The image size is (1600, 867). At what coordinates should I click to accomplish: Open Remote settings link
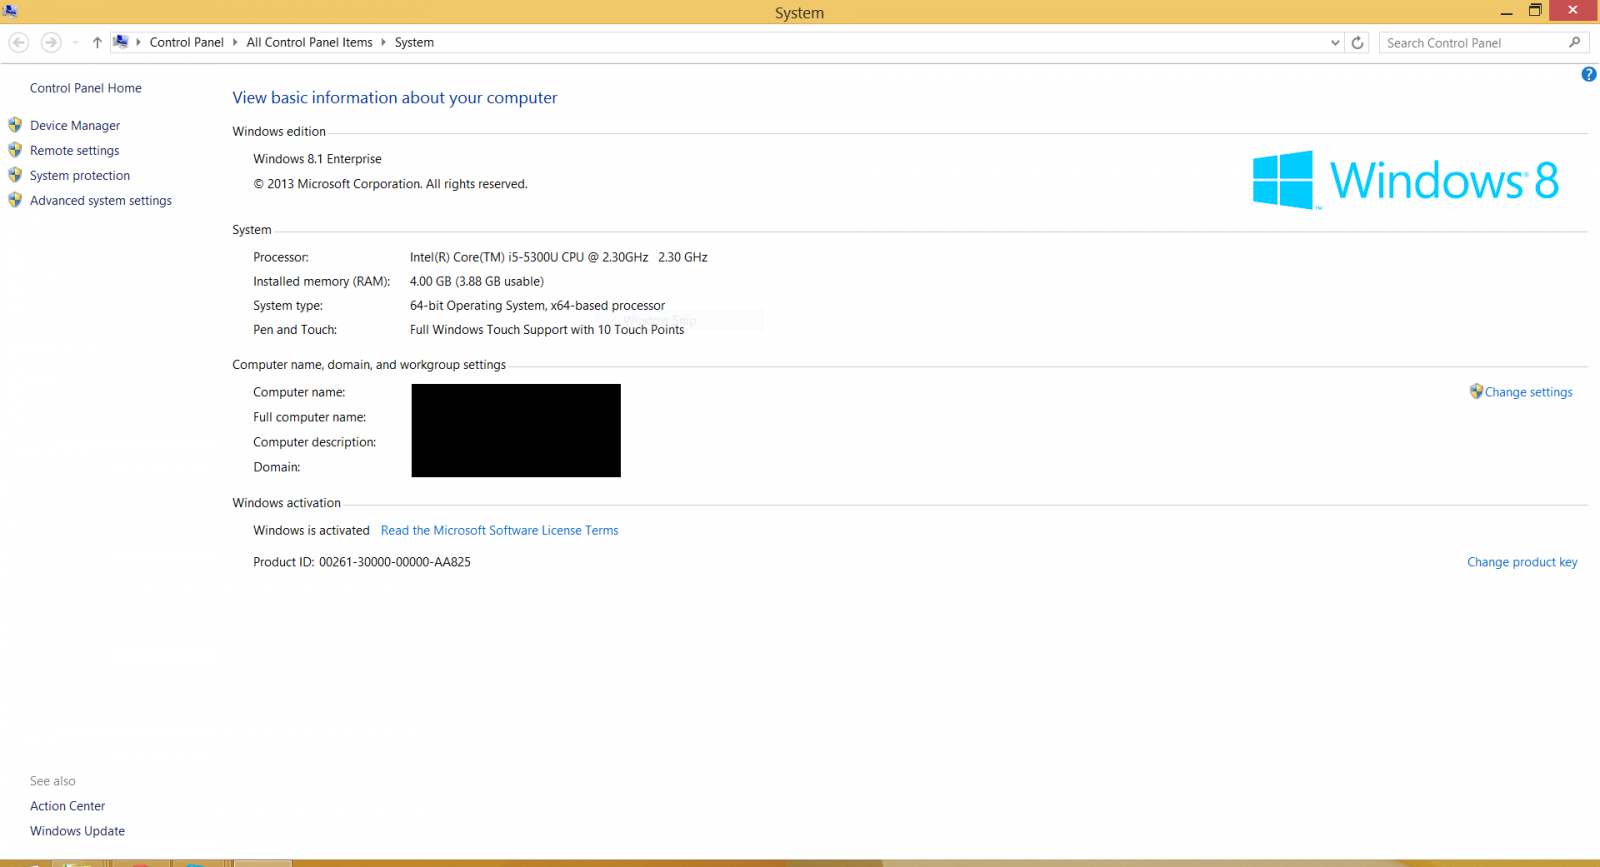(74, 151)
